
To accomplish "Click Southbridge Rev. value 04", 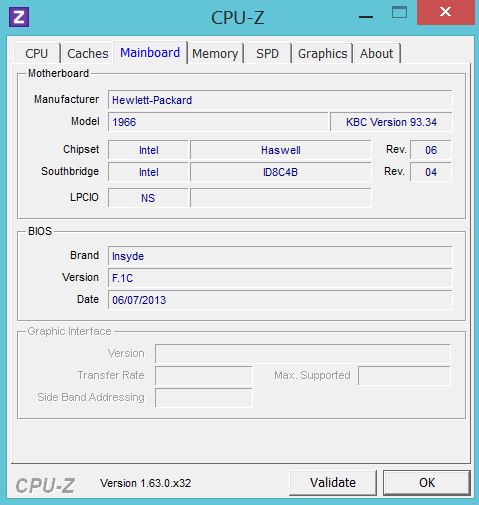I will (431, 172).
